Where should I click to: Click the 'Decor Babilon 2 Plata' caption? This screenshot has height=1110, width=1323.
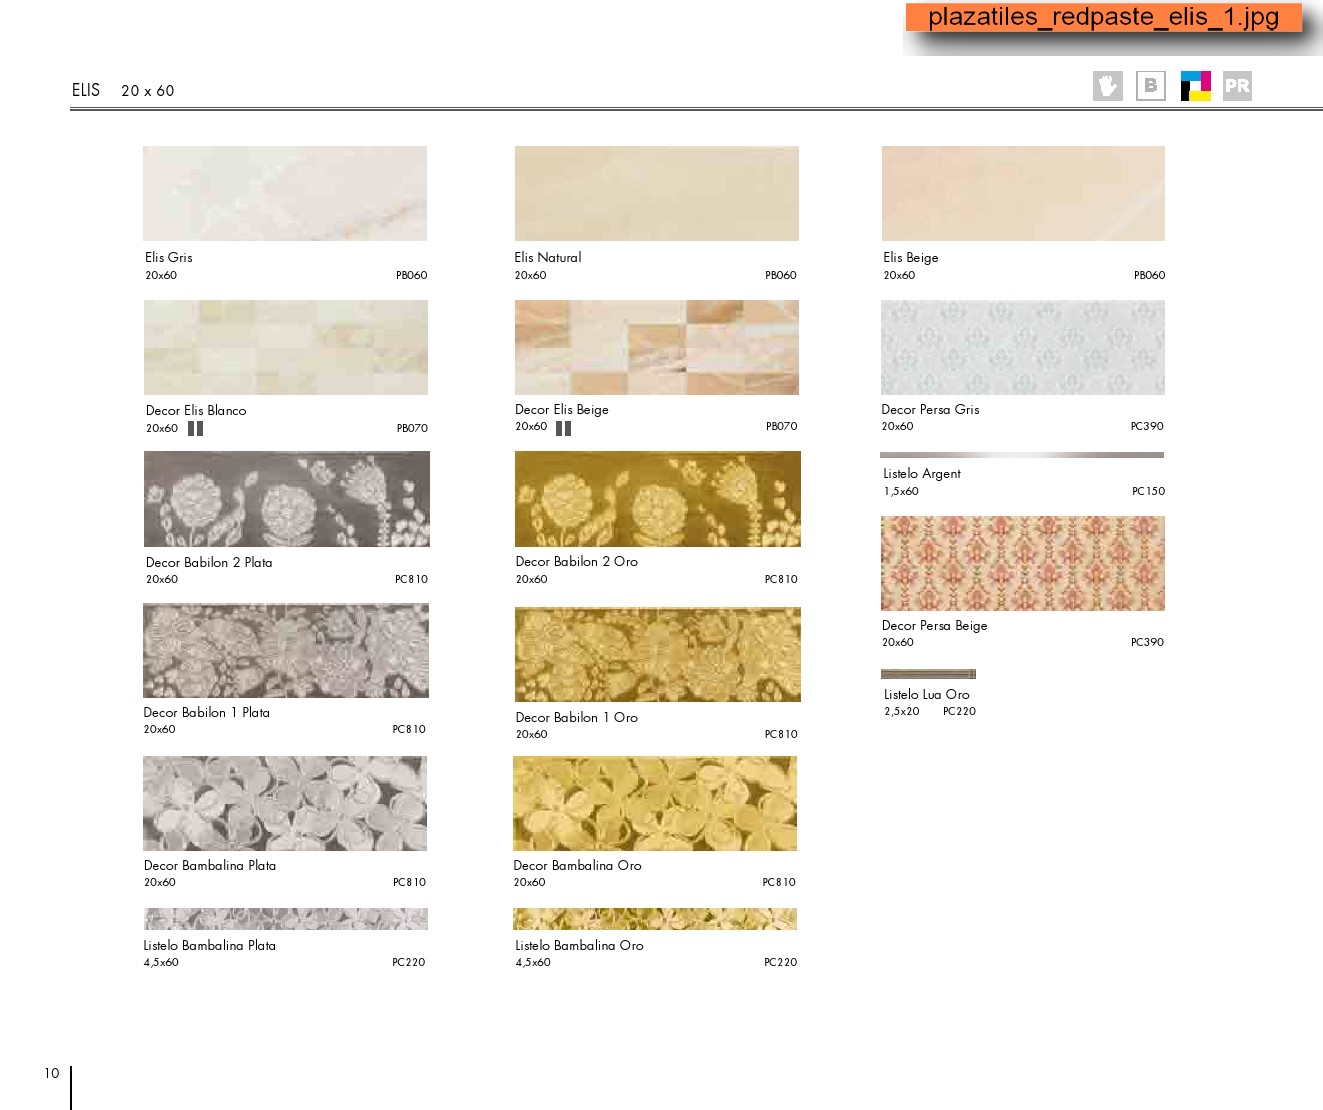(209, 562)
